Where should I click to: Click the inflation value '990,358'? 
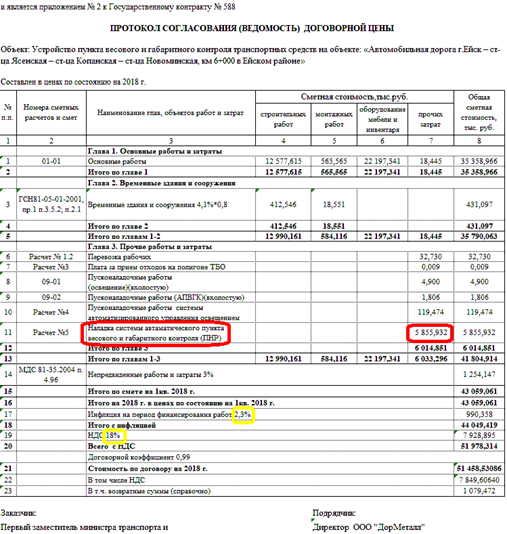[x=479, y=415]
